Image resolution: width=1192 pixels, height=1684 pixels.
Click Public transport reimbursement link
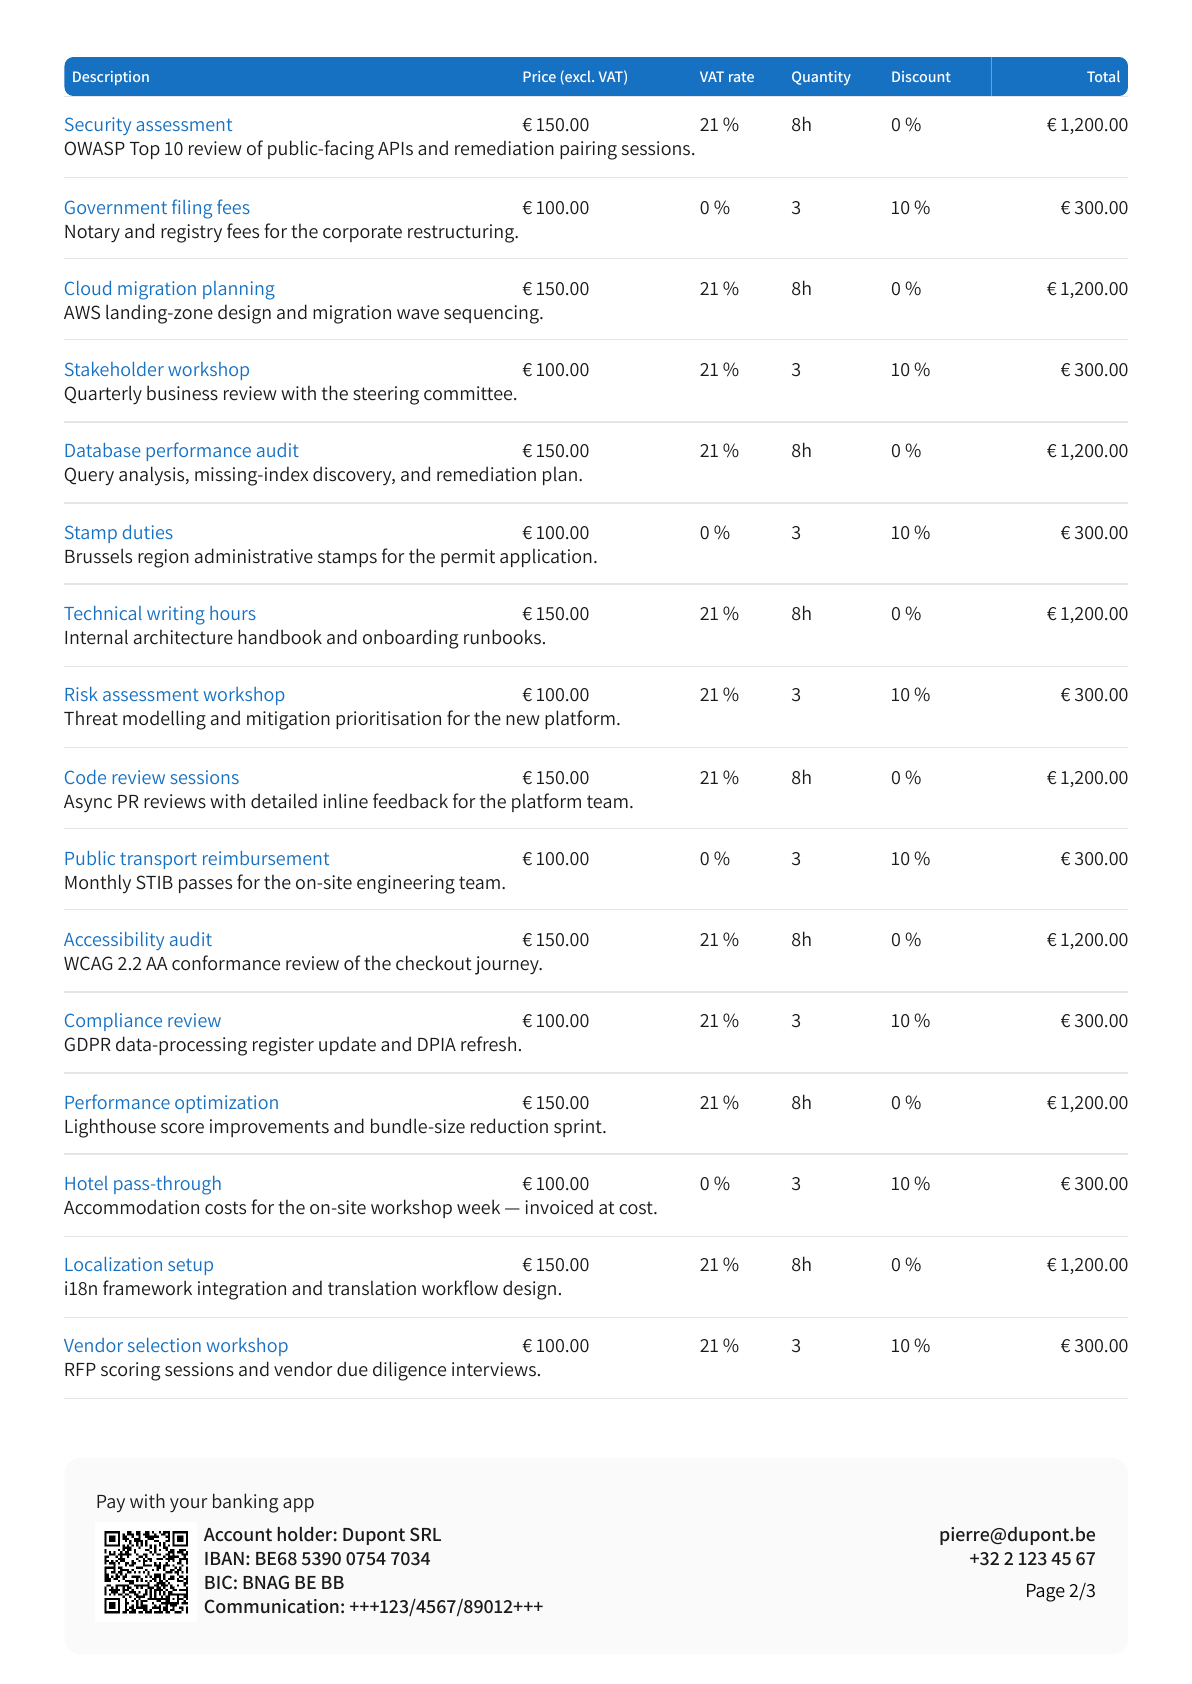pyautogui.click(x=196, y=859)
